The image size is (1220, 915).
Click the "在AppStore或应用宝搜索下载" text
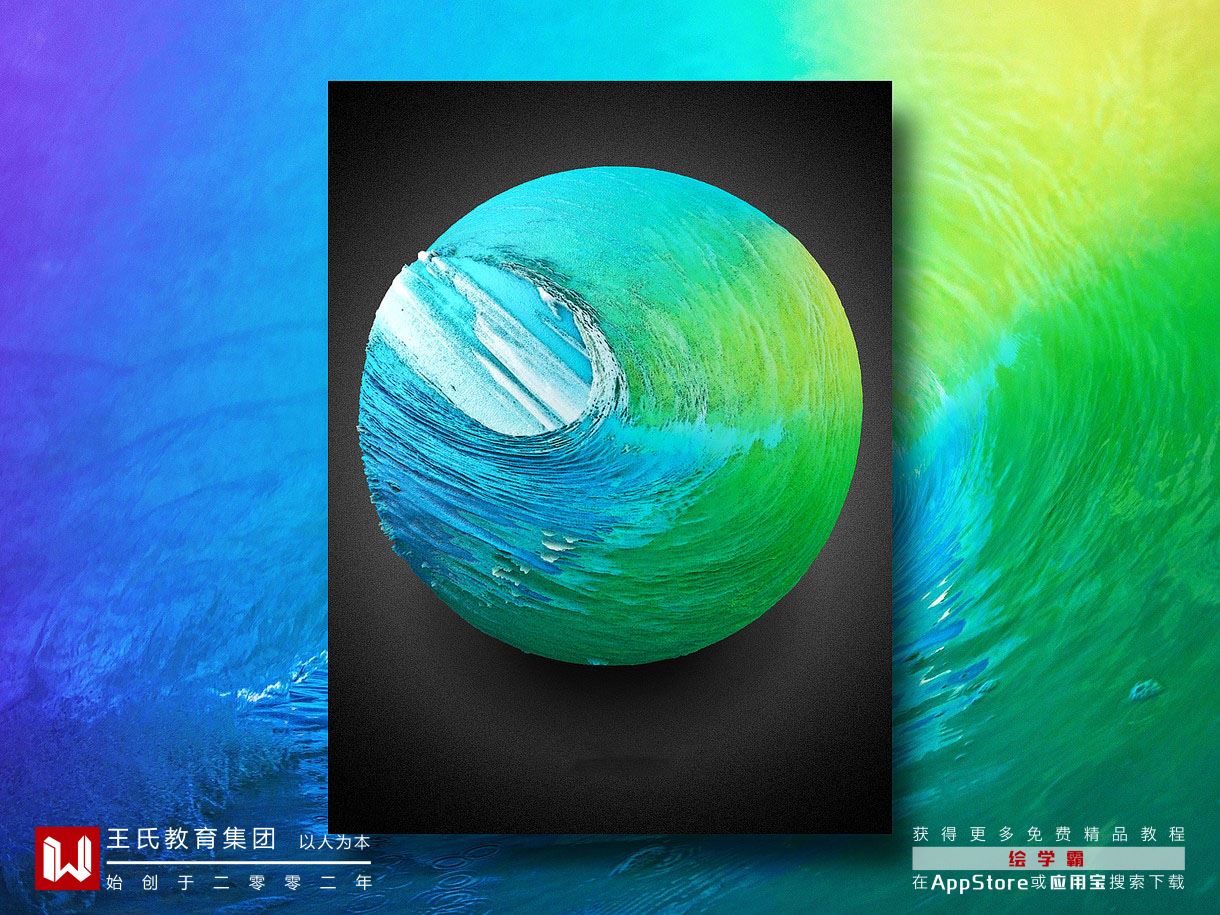[1048, 882]
